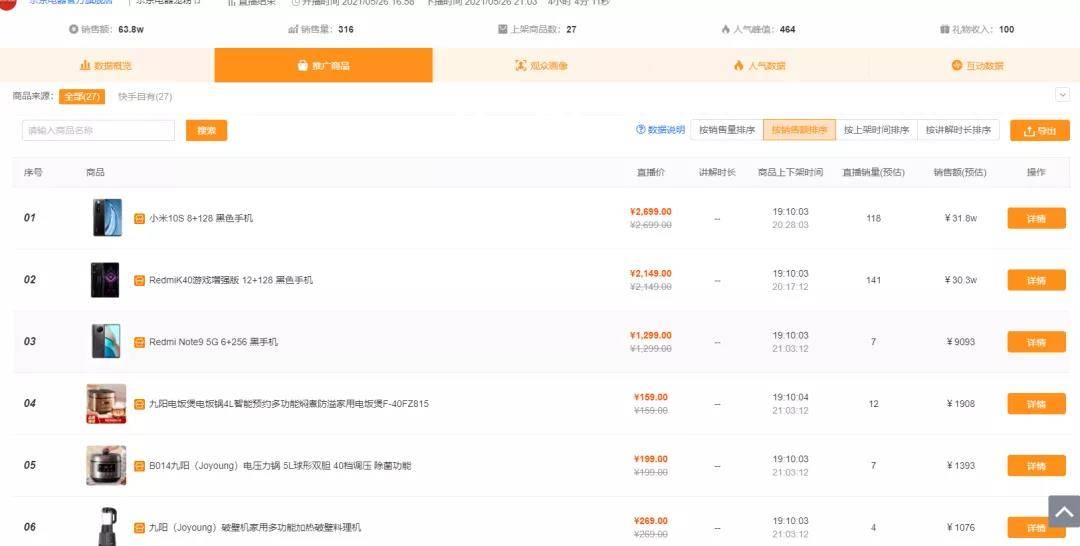Switch to the 数据概览 tab

(x=107, y=65)
